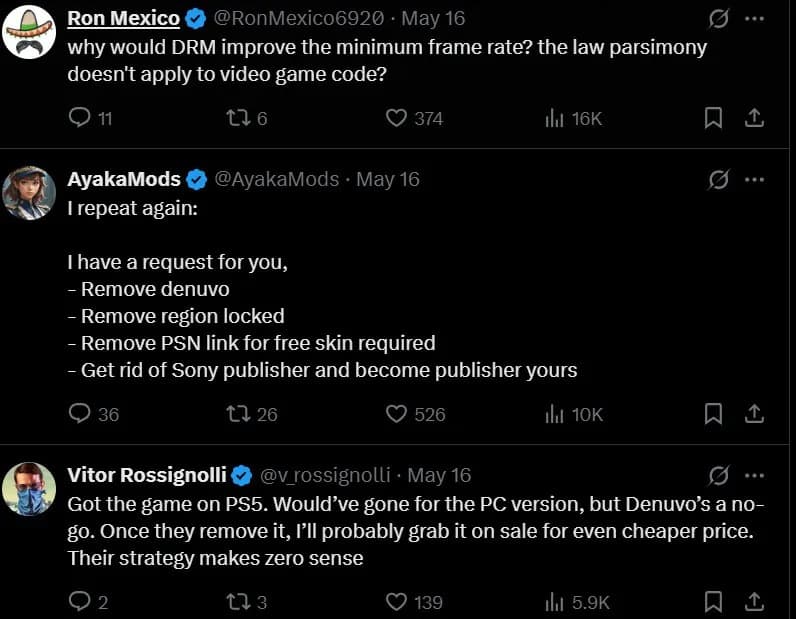Screen dimensions: 796x619
Task: Like Vitor Rossignolli's tweet
Action: pos(397,602)
